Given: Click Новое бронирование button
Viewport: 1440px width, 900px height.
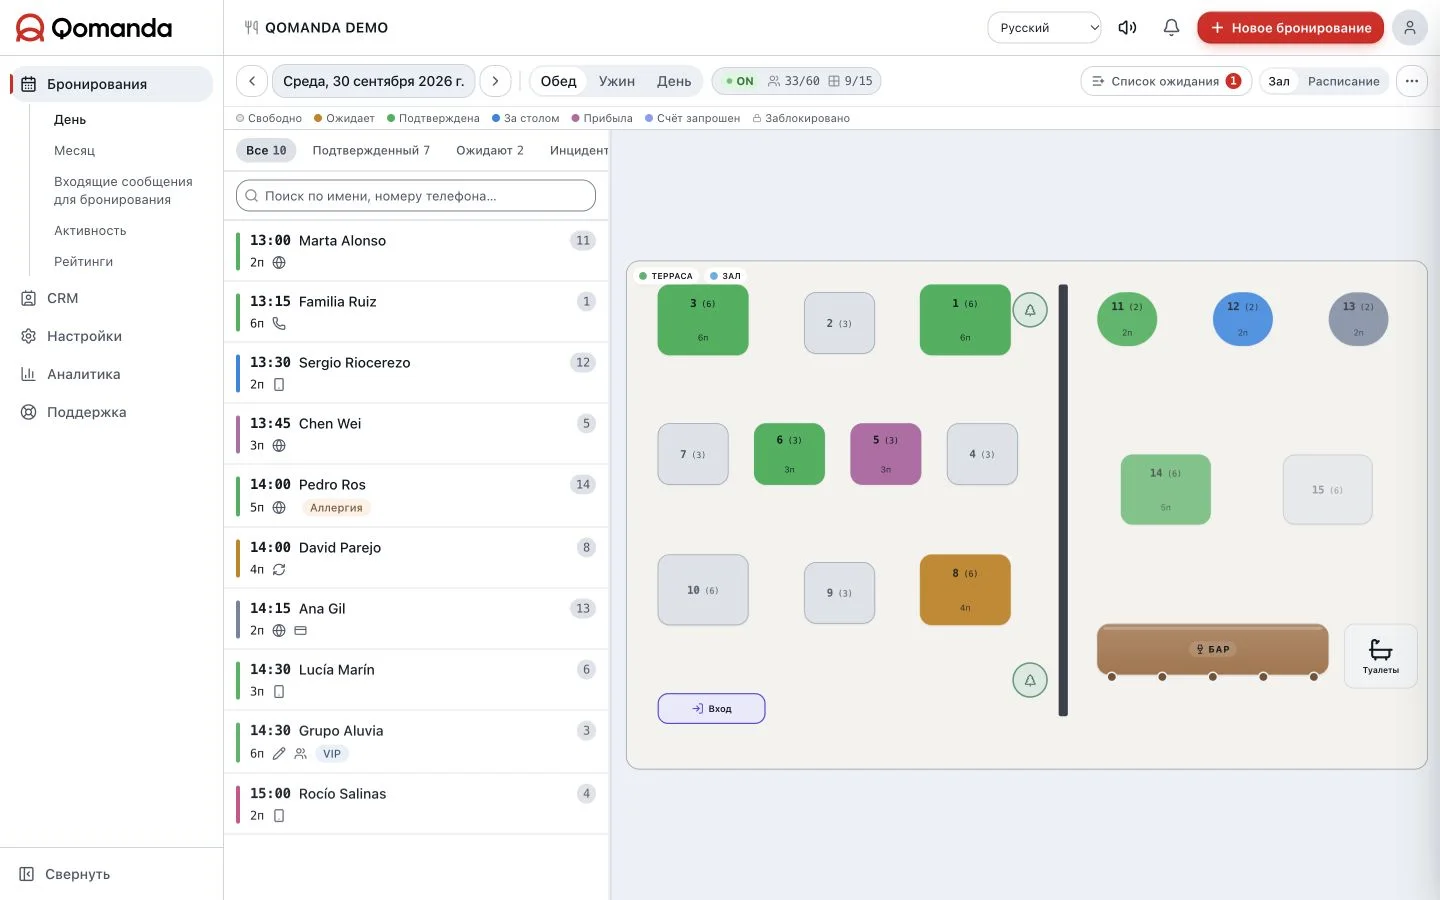Looking at the screenshot, I should (1290, 28).
